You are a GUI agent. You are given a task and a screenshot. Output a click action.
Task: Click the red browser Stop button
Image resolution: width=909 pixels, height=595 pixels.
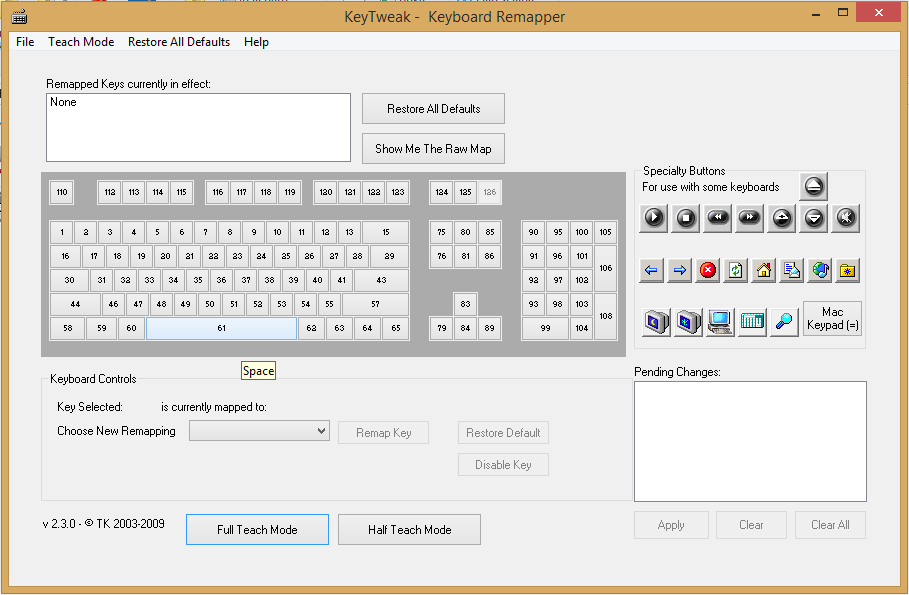[708, 270]
